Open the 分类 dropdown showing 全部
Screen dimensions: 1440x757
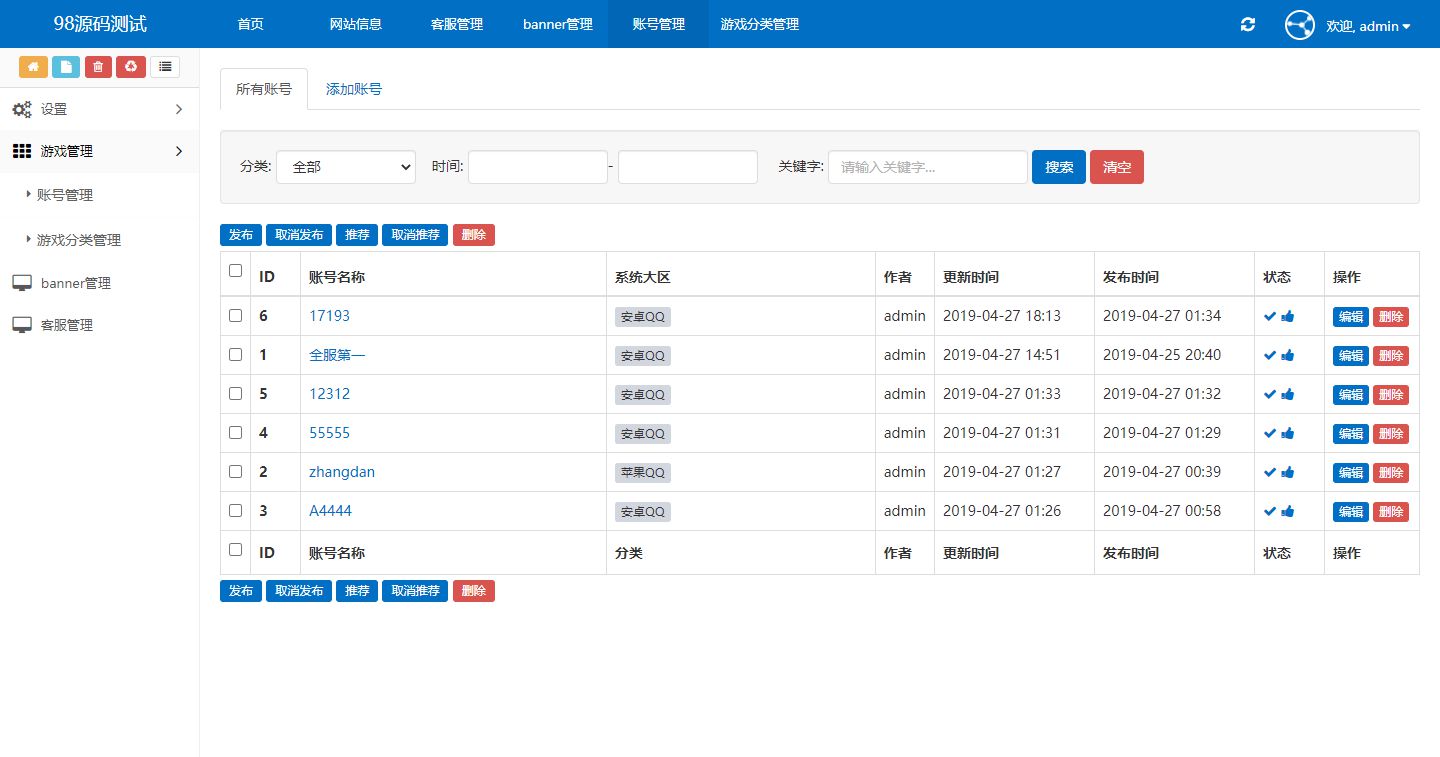point(345,167)
